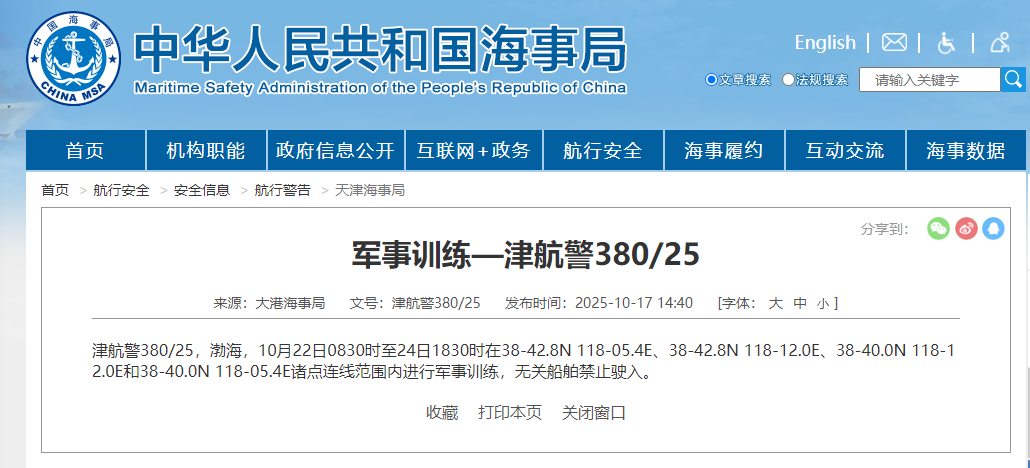Switch to the English site
Screen dimensions: 1030x468
825,43
